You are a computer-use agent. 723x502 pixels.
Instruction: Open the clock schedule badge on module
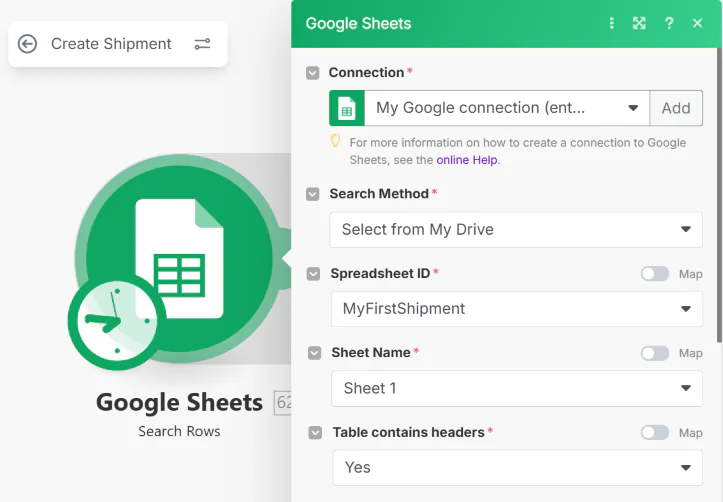(117, 321)
